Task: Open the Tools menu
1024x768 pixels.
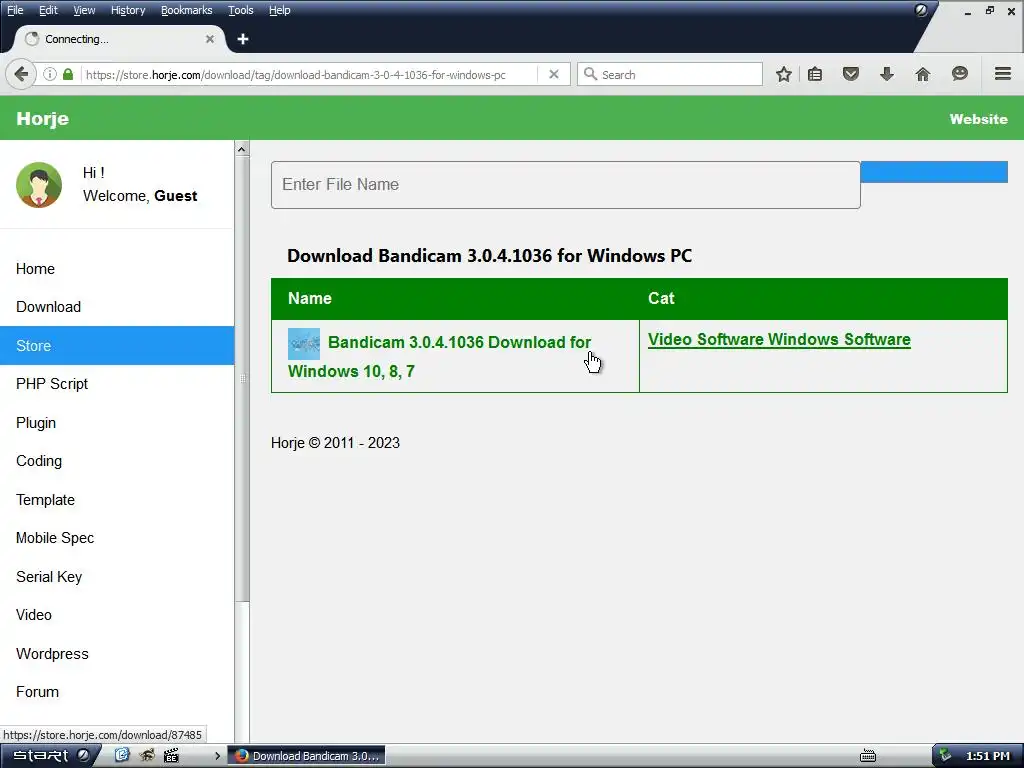Action: coord(240,10)
